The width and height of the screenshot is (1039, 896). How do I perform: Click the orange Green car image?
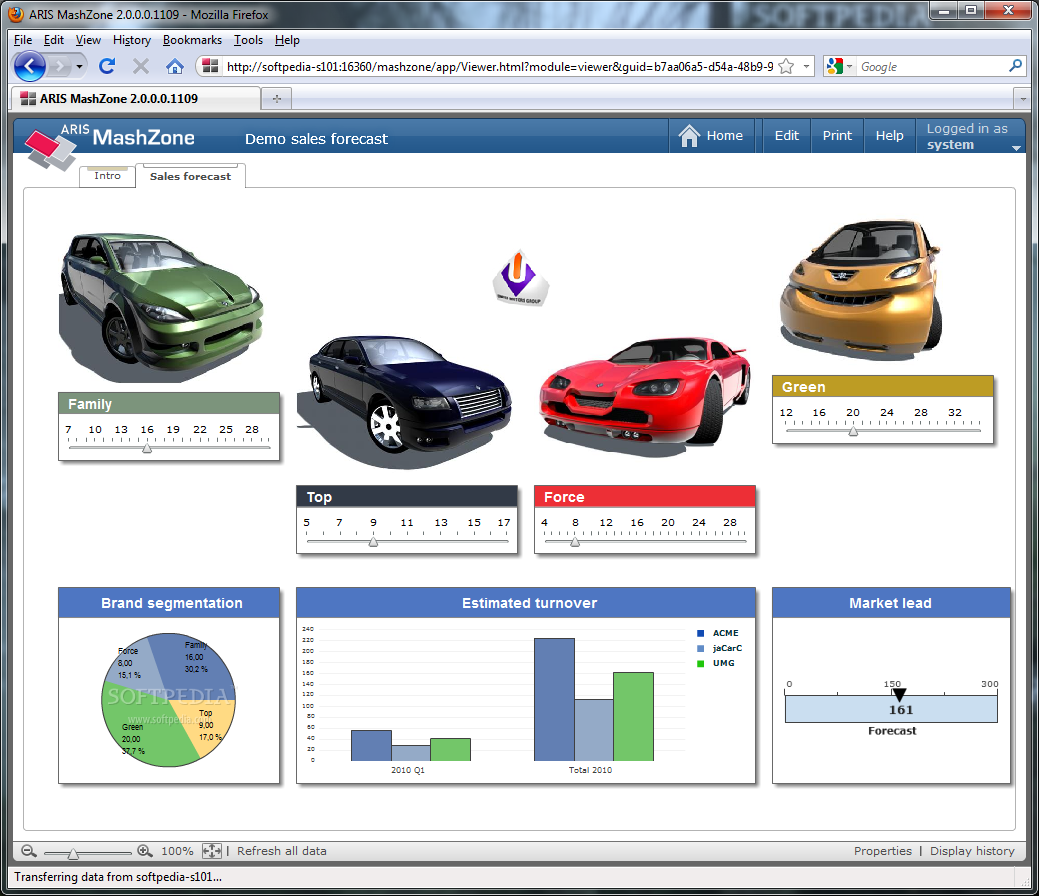tap(860, 288)
